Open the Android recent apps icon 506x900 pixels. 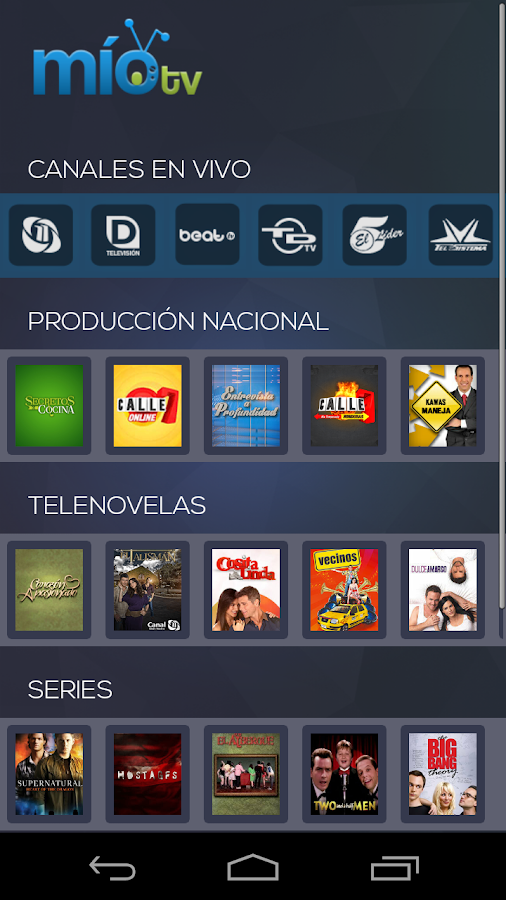(x=395, y=867)
